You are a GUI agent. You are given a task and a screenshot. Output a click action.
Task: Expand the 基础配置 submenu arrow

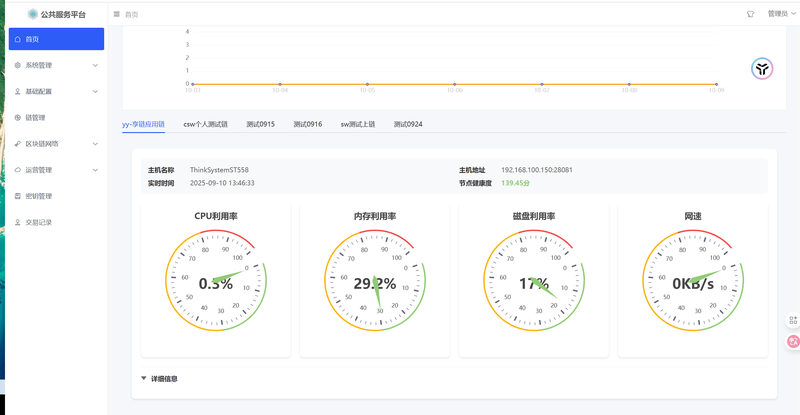pos(95,92)
